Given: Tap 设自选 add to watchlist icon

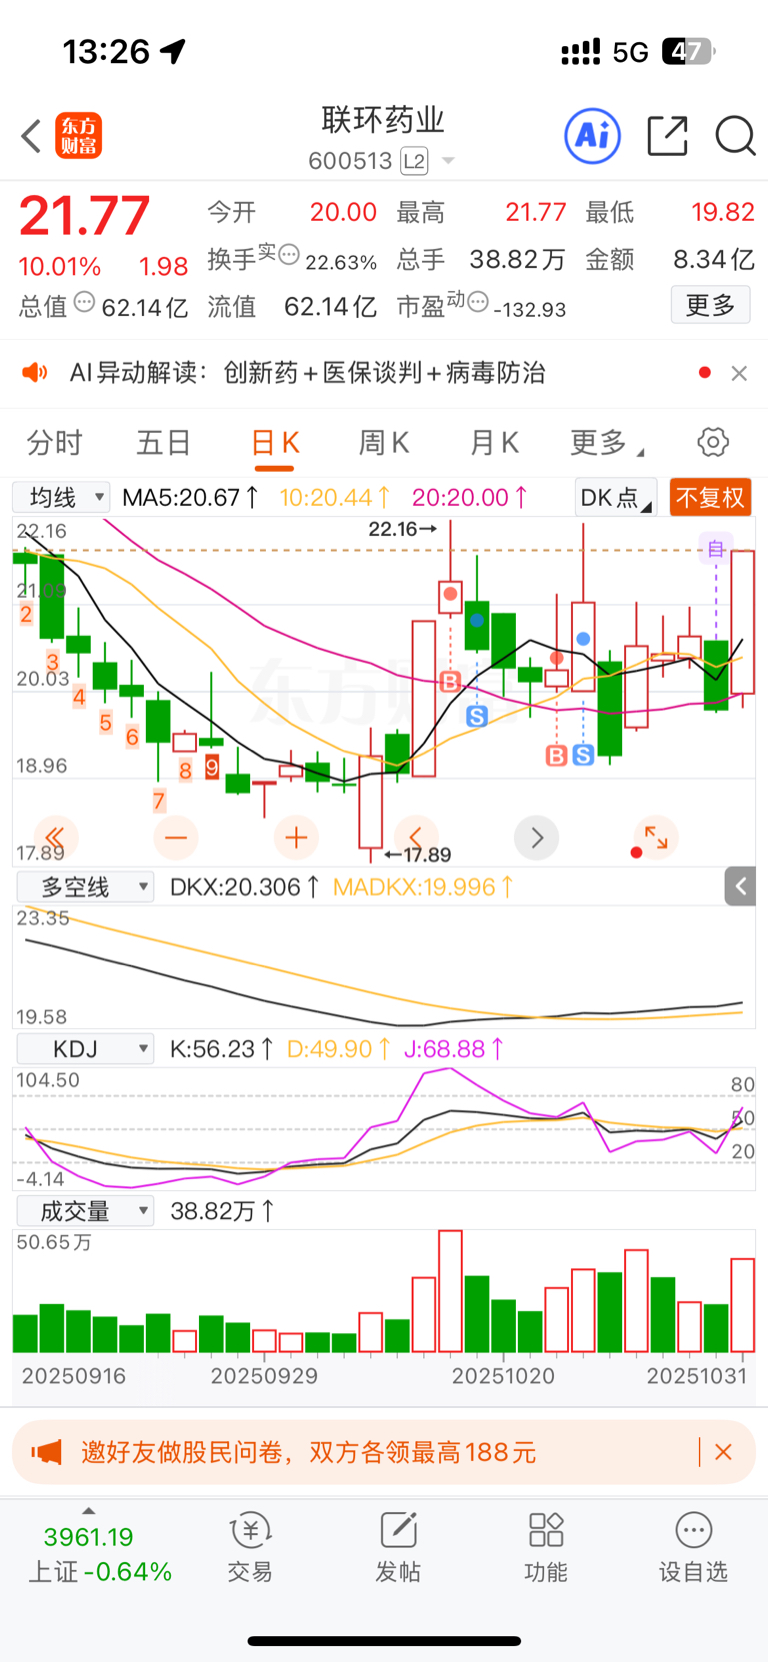Looking at the screenshot, I should pyautogui.click(x=693, y=1548).
